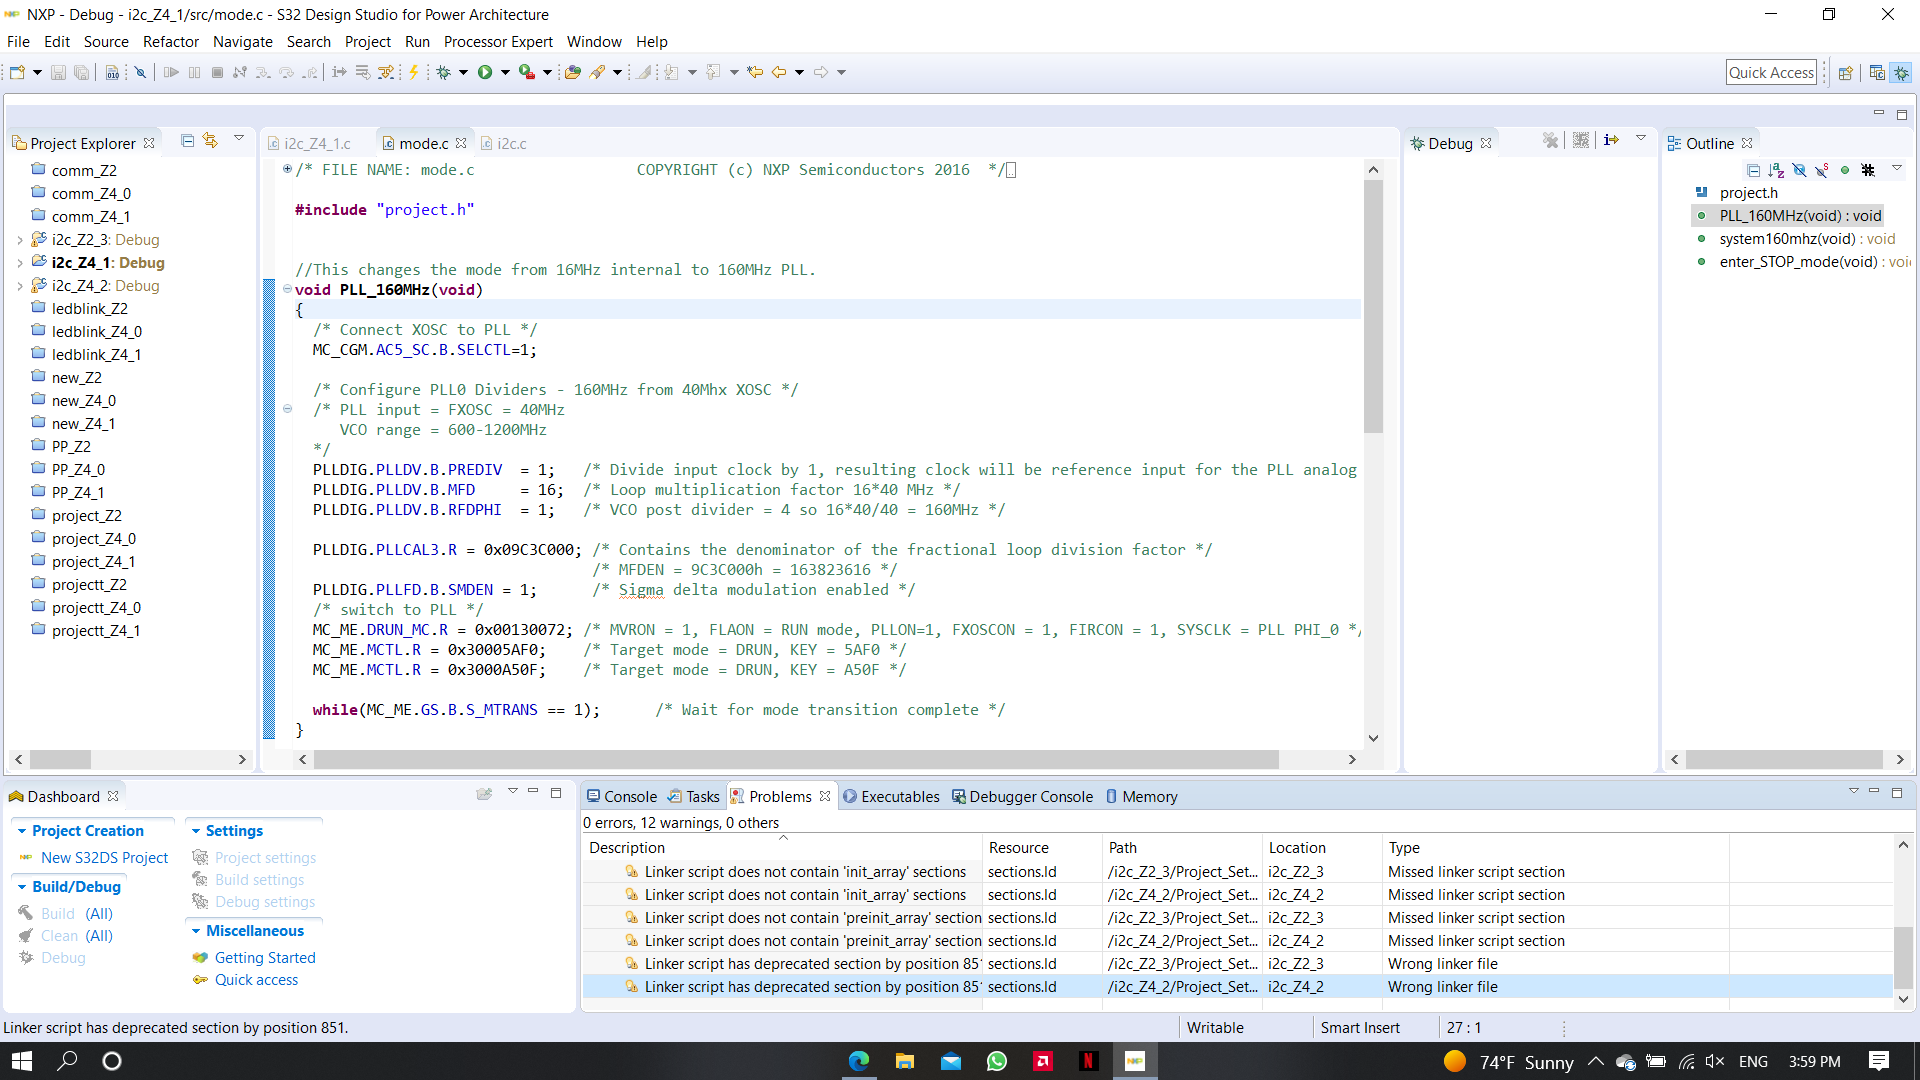Open the Run button dropdown arrow

coord(505,72)
